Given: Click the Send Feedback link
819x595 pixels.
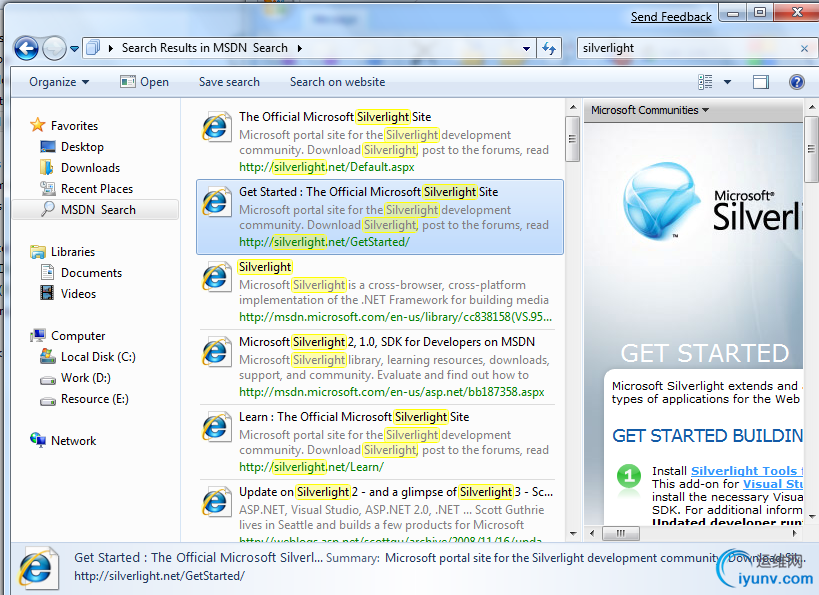Looking at the screenshot, I should pos(671,17).
